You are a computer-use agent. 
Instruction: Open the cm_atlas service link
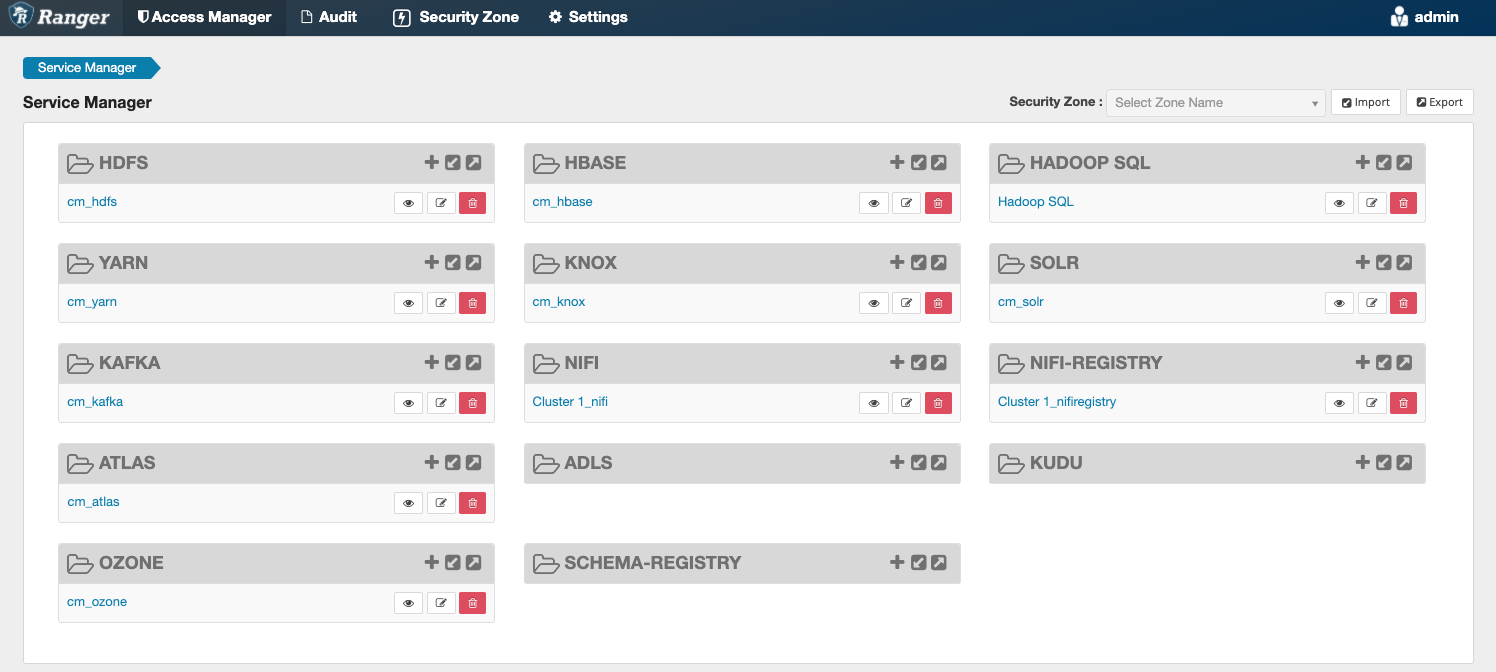[x=93, y=502]
